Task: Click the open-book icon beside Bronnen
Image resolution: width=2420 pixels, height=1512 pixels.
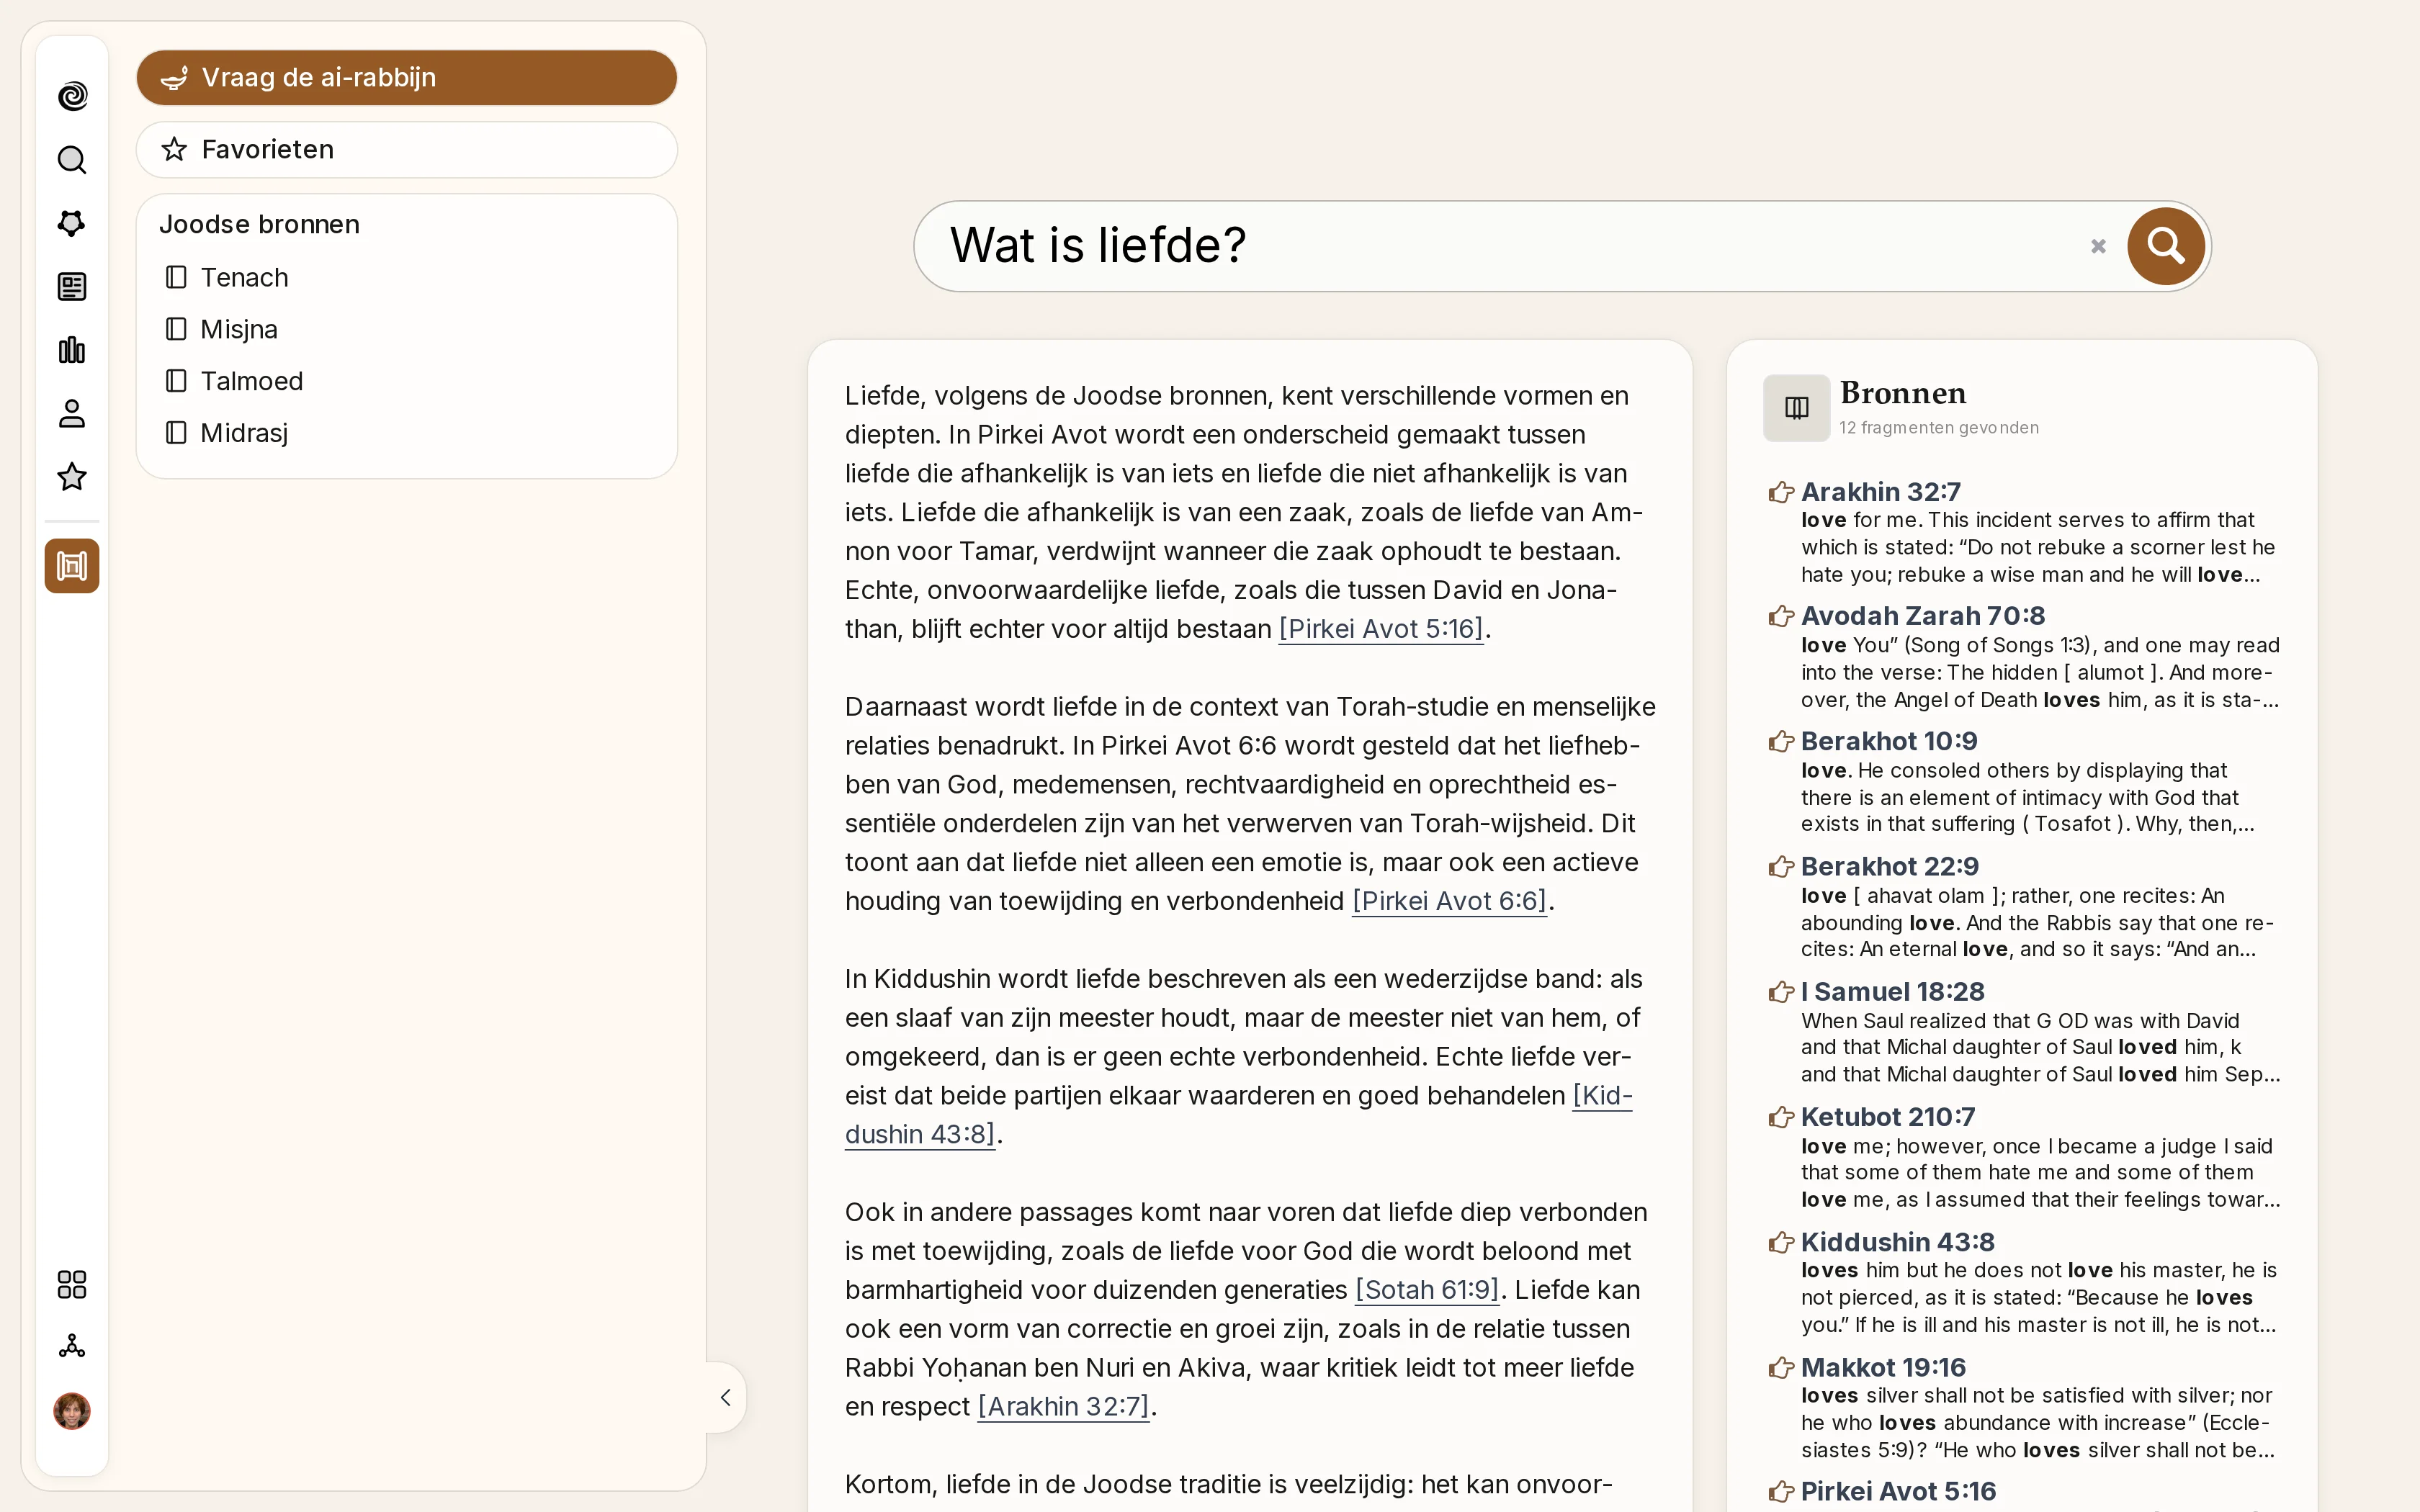Action: [x=1797, y=408]
